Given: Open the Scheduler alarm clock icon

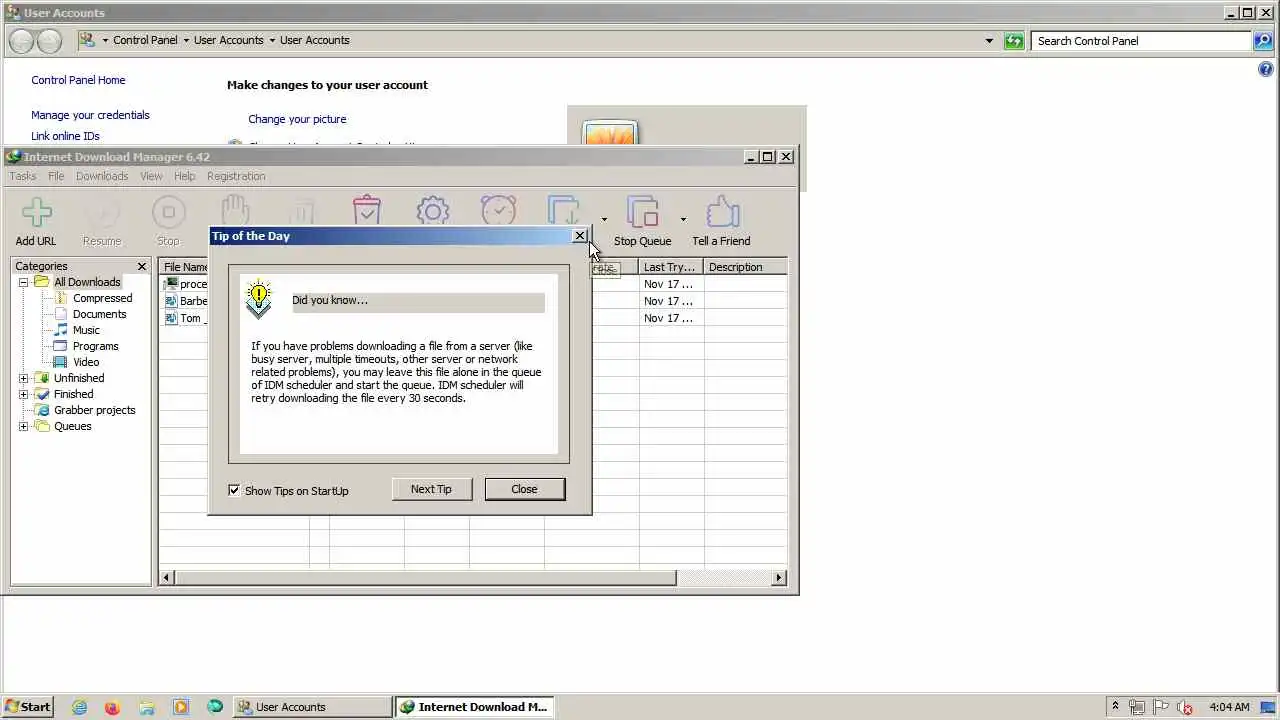Looking at the screenshot, I should (x=498, y=210).
